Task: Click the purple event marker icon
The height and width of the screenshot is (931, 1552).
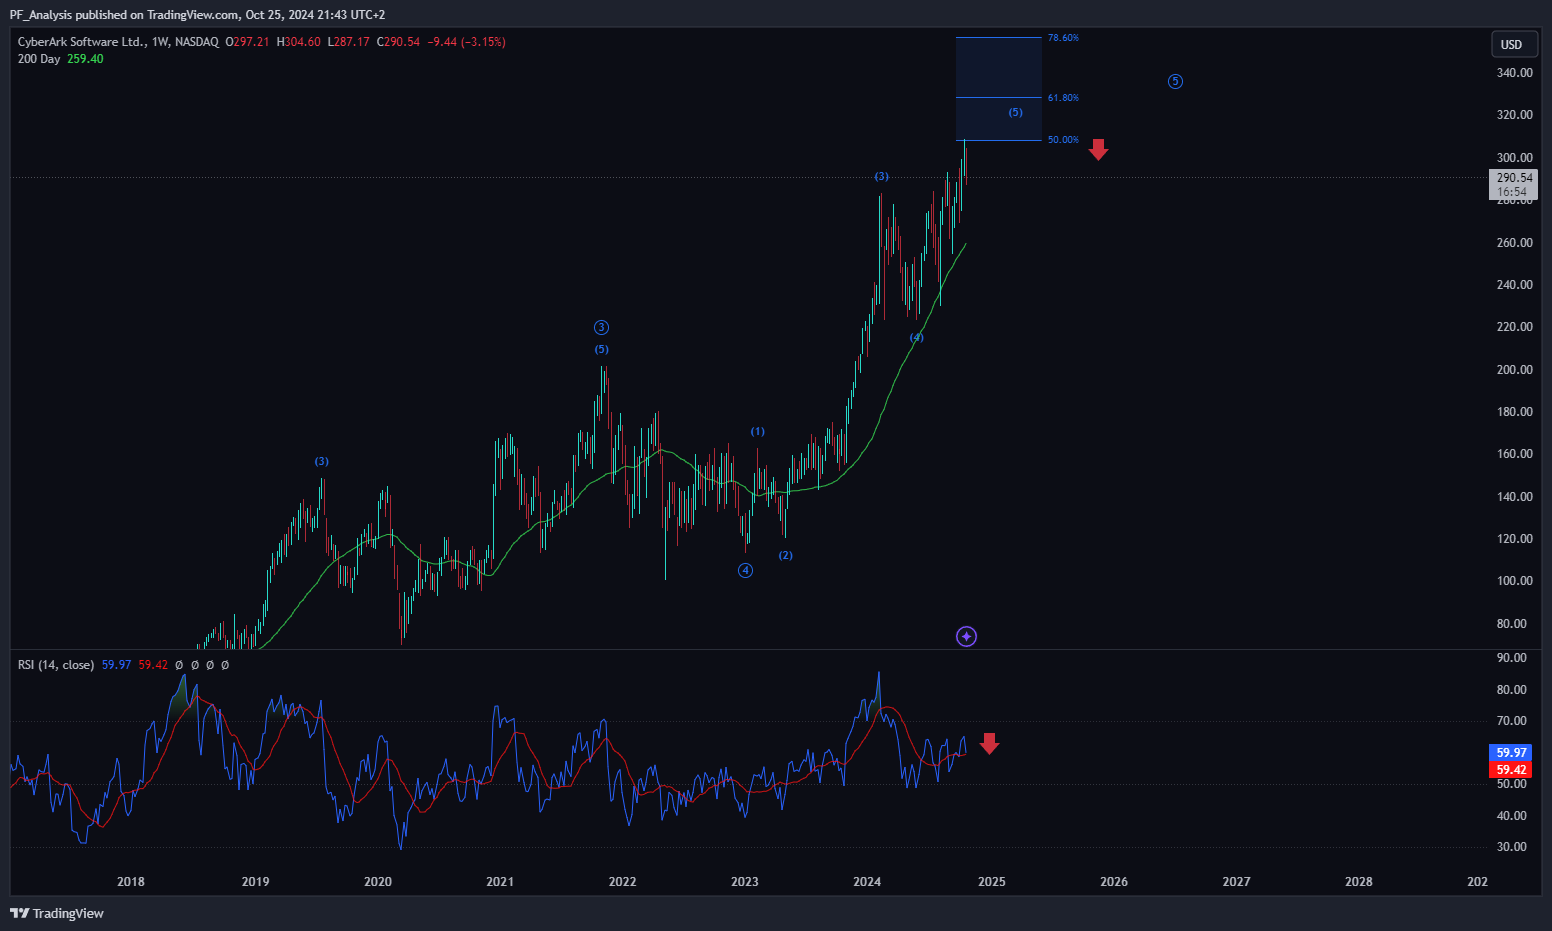Action: tap(966, 636)
